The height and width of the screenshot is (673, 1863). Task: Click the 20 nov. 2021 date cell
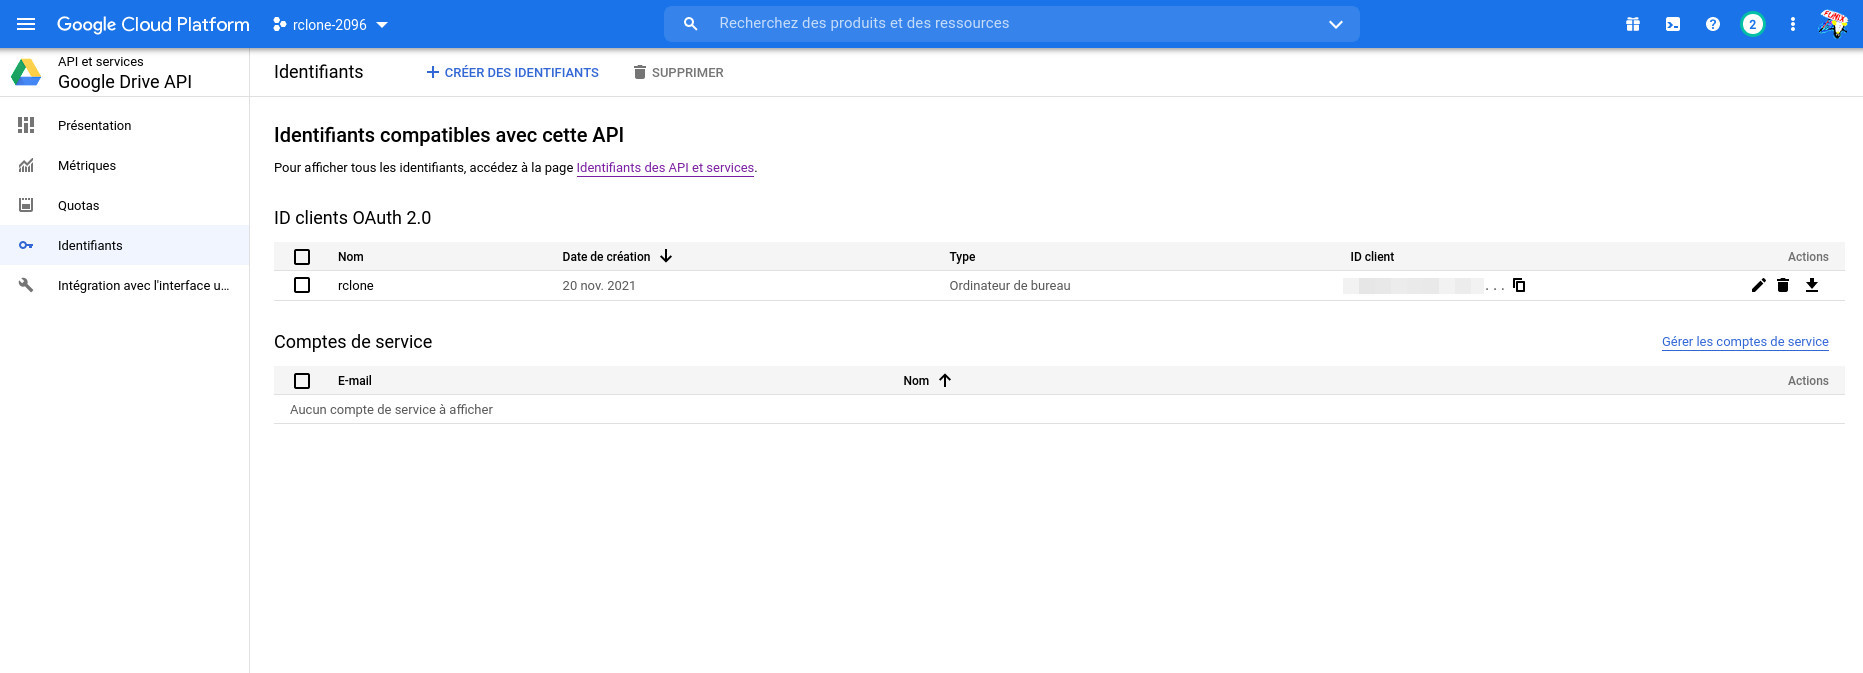click(x=599, y=286)
